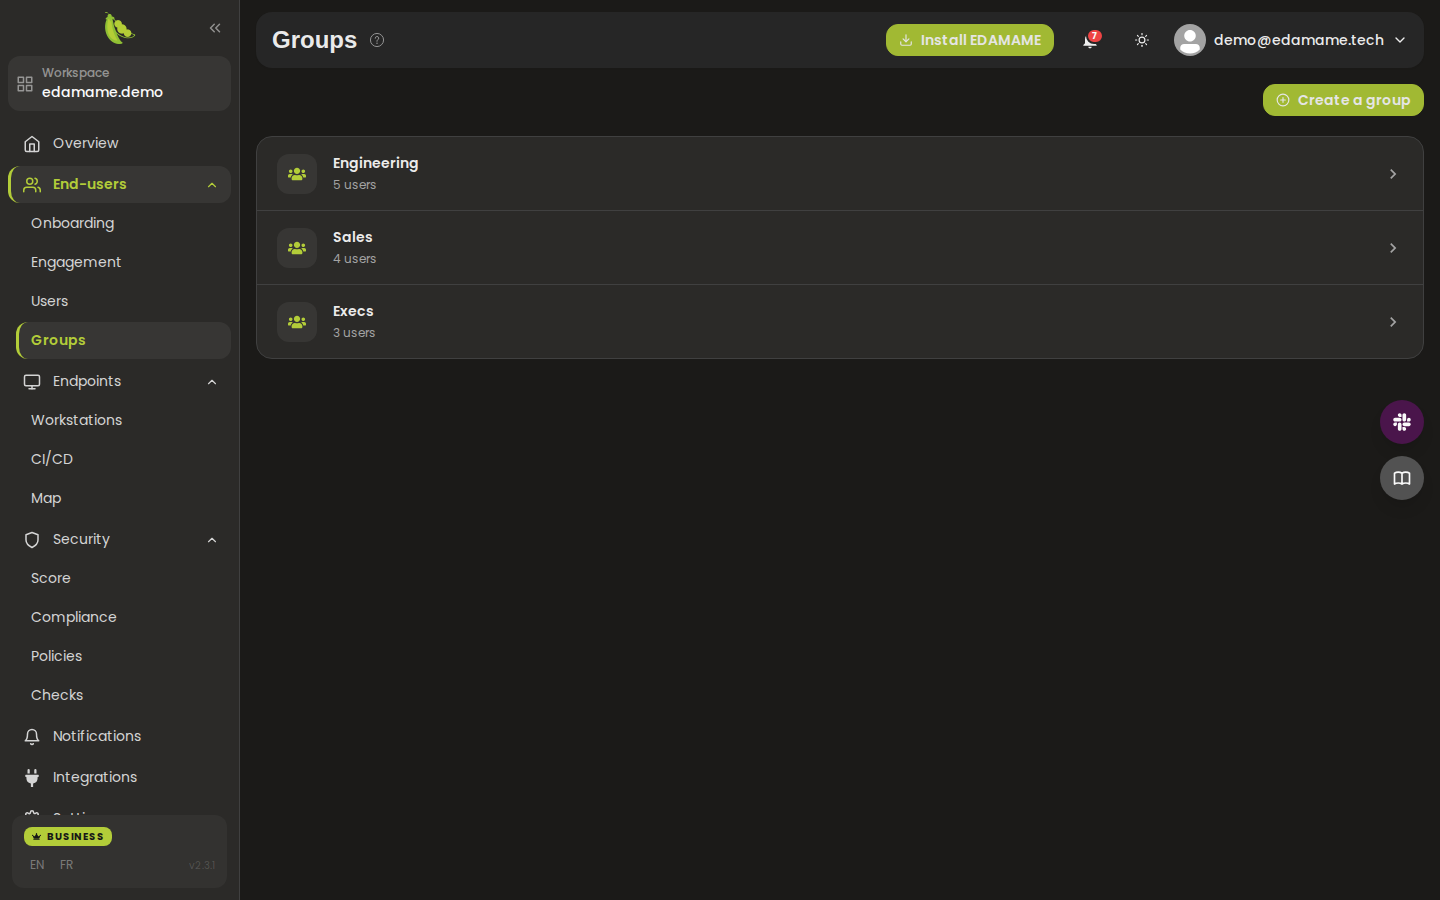Image resolution: width=1440 pixels, height=900 pixels.
Task: Click the Security shield icon
Action: 32,540
